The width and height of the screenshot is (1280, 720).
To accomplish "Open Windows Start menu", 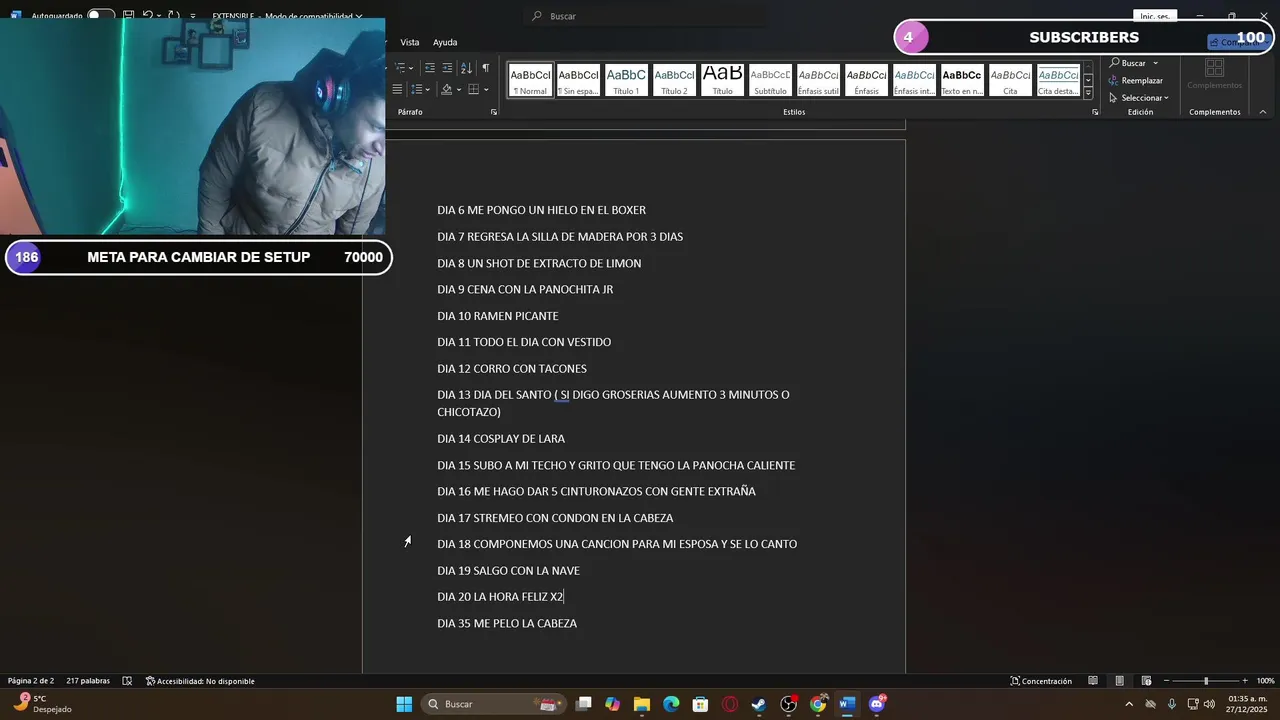I will 404,704.
